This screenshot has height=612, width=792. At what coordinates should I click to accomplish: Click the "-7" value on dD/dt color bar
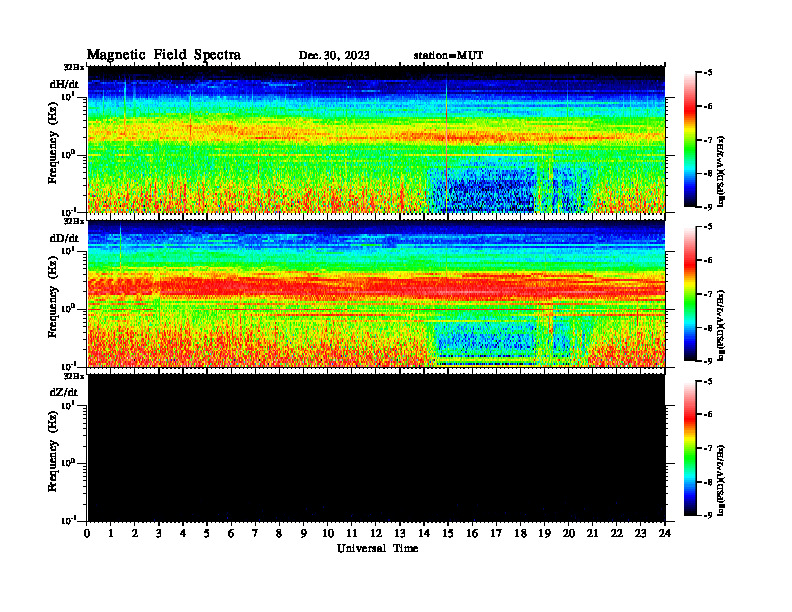tap(708, 294)
